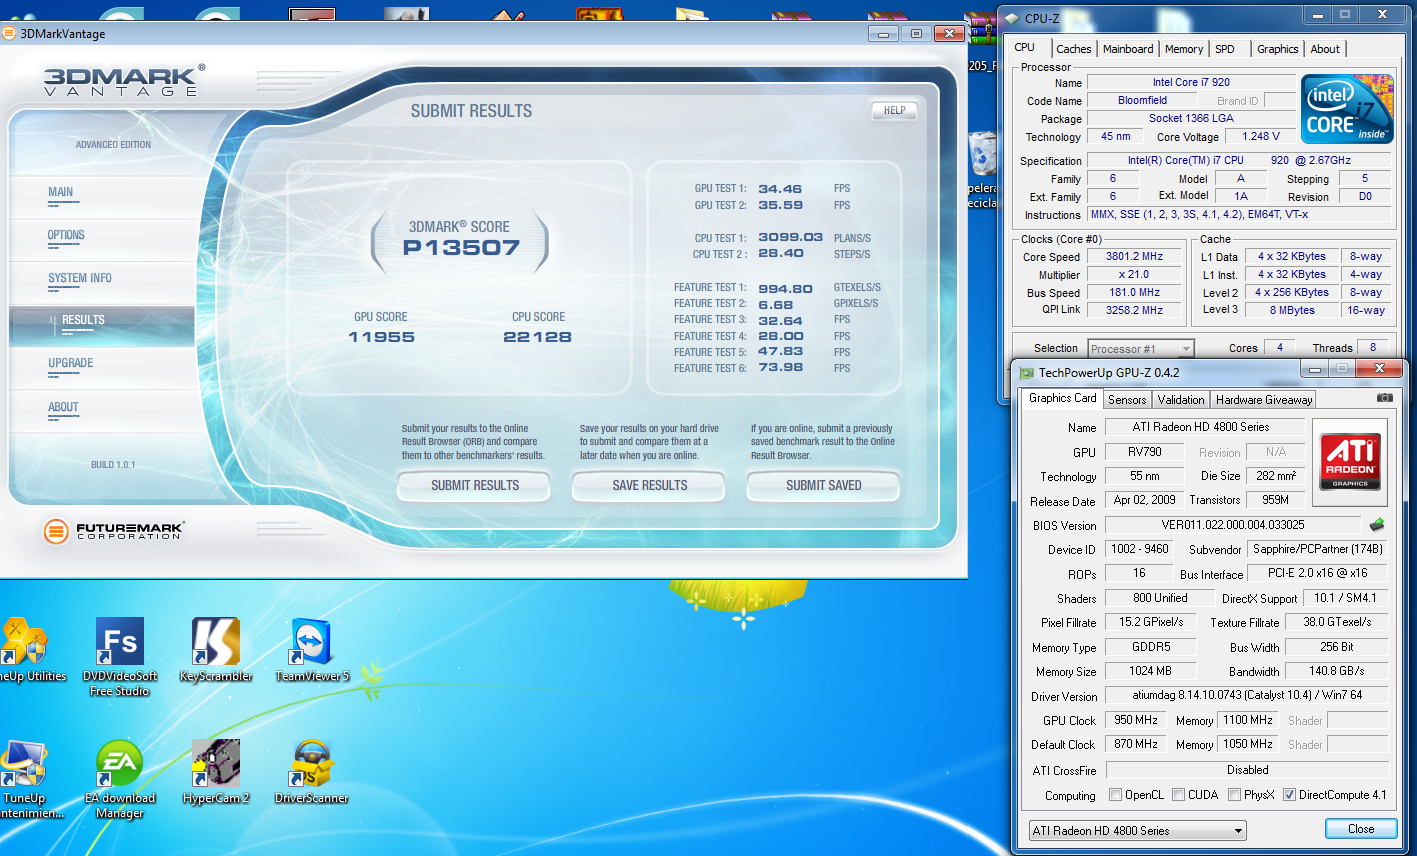1417x856 pixels.
Task: Click the Bandwidth 140.8 GB/s value
Action: coord(1336,671)
